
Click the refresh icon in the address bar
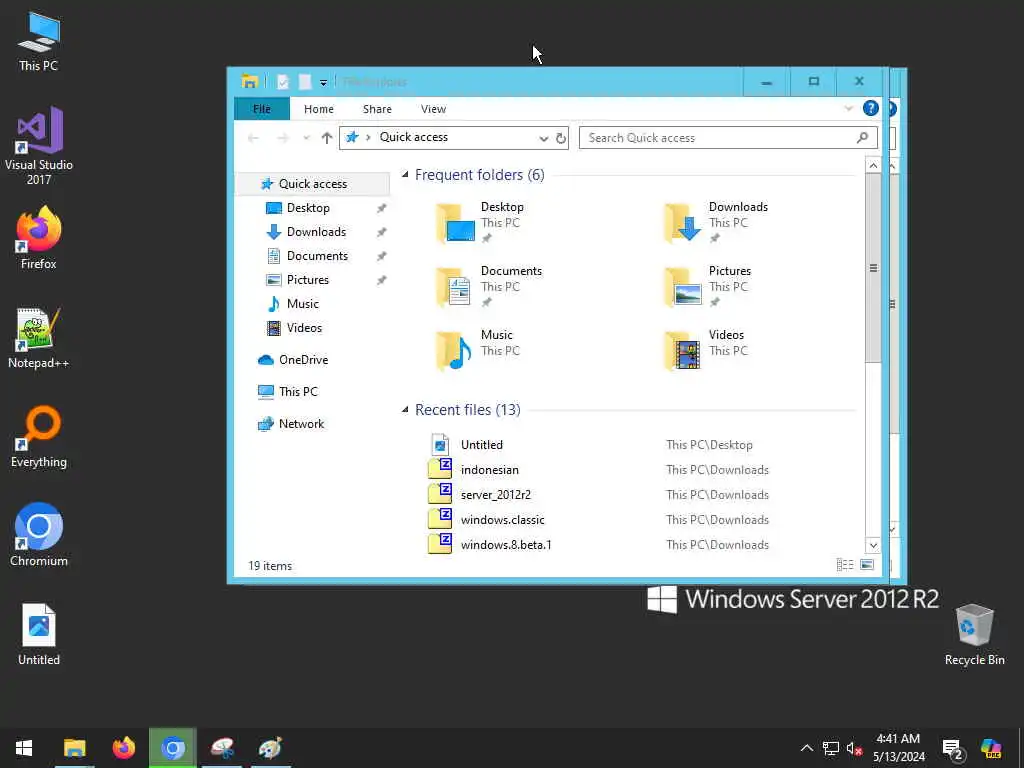click(560, 138)
